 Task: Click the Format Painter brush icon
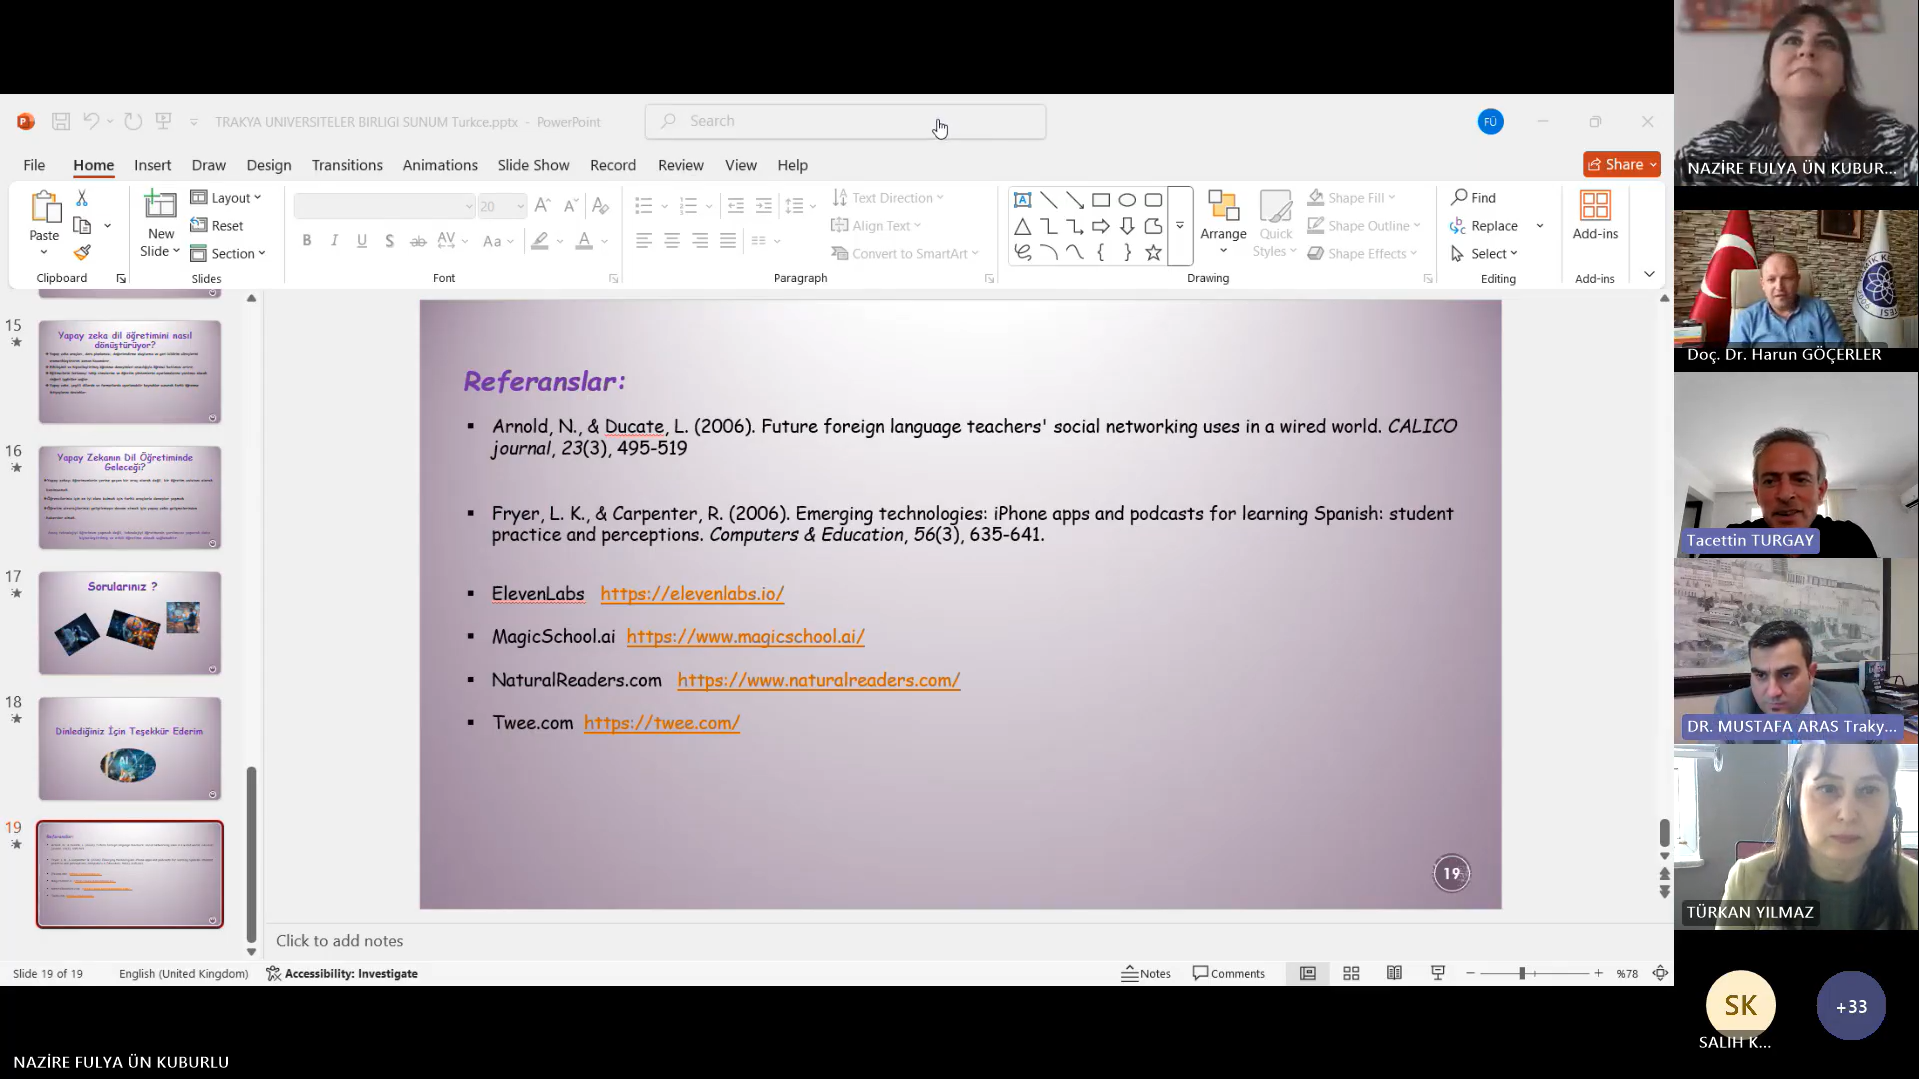pos(82,253)
